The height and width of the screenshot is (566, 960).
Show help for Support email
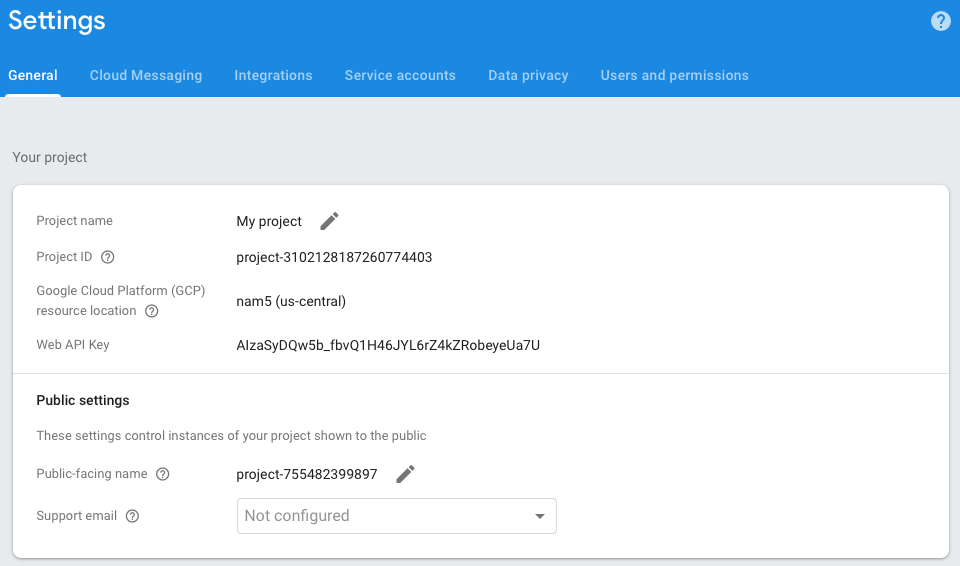coord(132,516)
